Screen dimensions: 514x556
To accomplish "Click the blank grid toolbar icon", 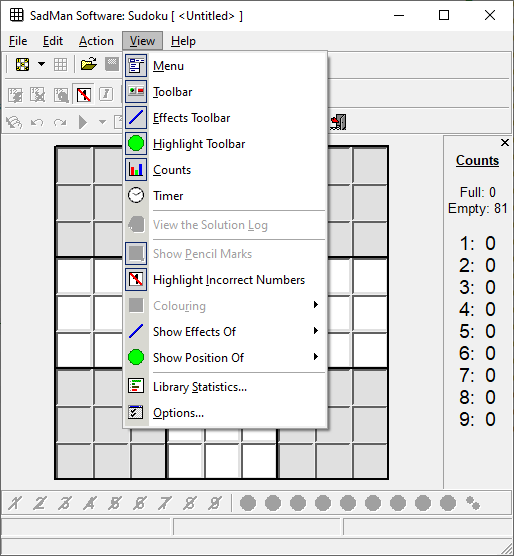I will click(x=60, y=65).
